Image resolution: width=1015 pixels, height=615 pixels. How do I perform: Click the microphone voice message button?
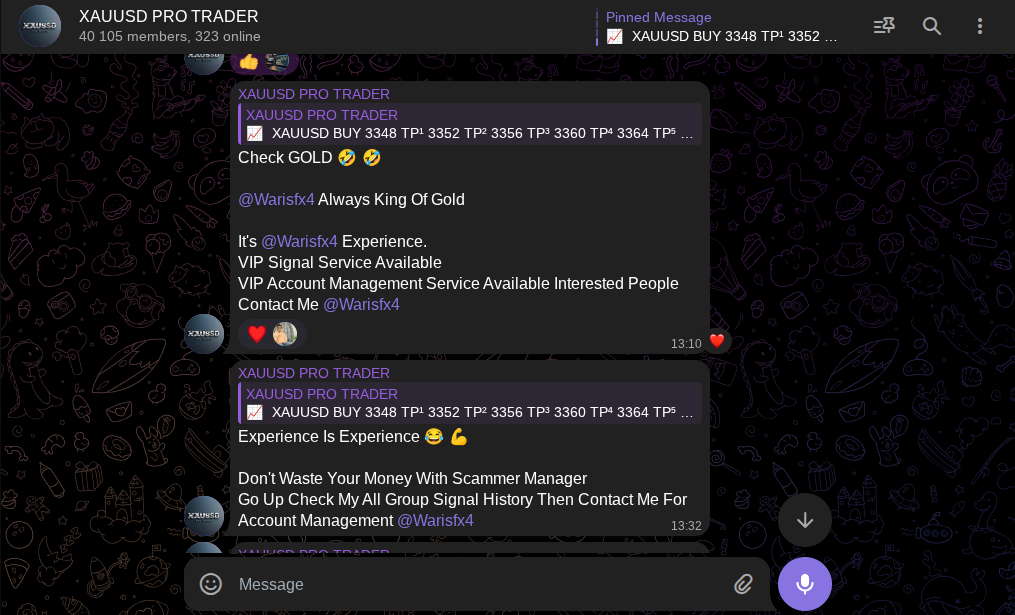coord(805,584)
